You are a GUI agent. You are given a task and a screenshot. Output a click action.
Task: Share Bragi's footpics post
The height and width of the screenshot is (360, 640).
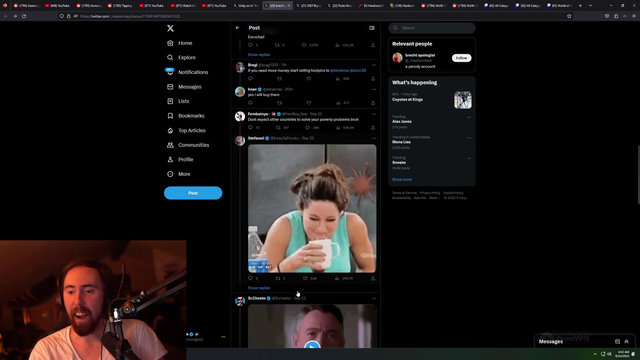(373, 78)
